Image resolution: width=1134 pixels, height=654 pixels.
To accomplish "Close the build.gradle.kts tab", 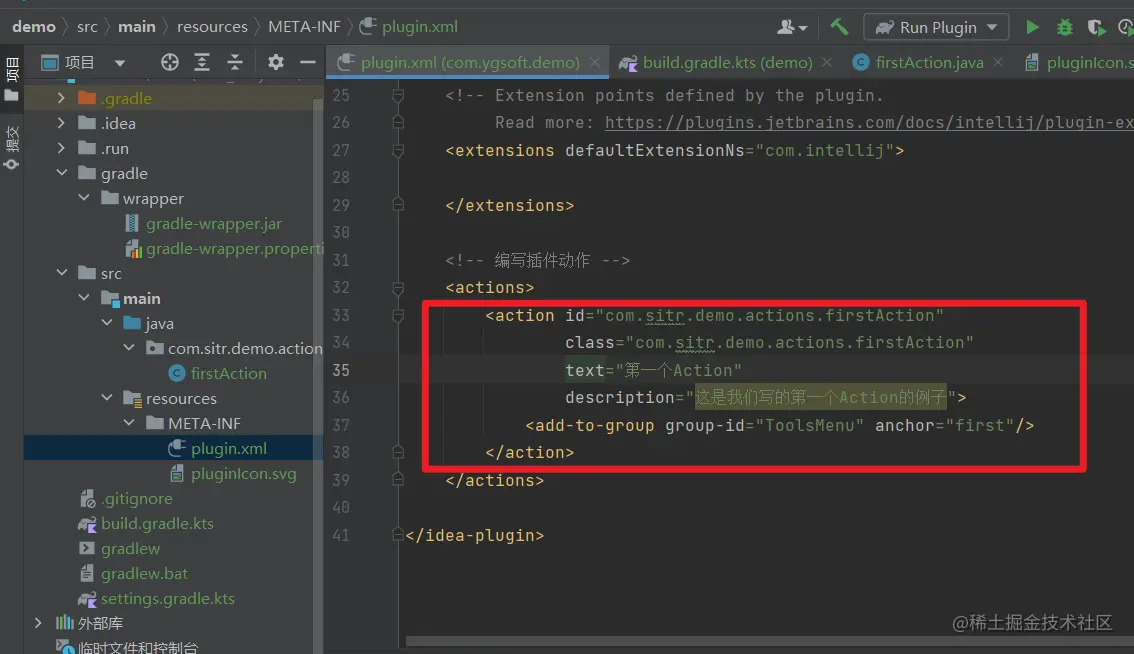I will [827, 62].
